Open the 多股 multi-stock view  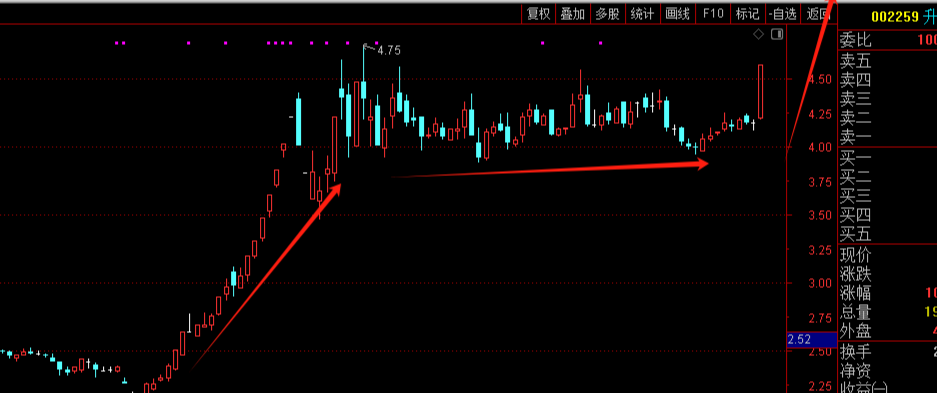tap(607, 14)
